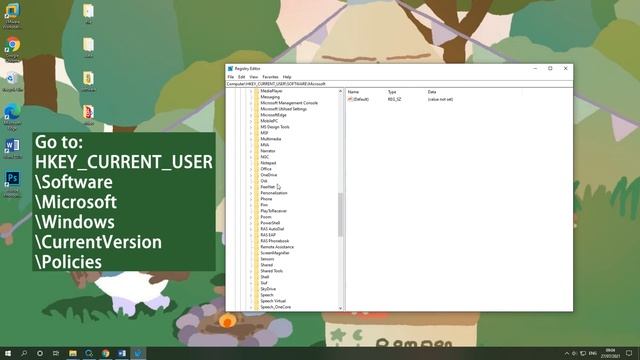Screen dimensions: 640x360
Task: Open the Windows Start button
Action: 8,353
